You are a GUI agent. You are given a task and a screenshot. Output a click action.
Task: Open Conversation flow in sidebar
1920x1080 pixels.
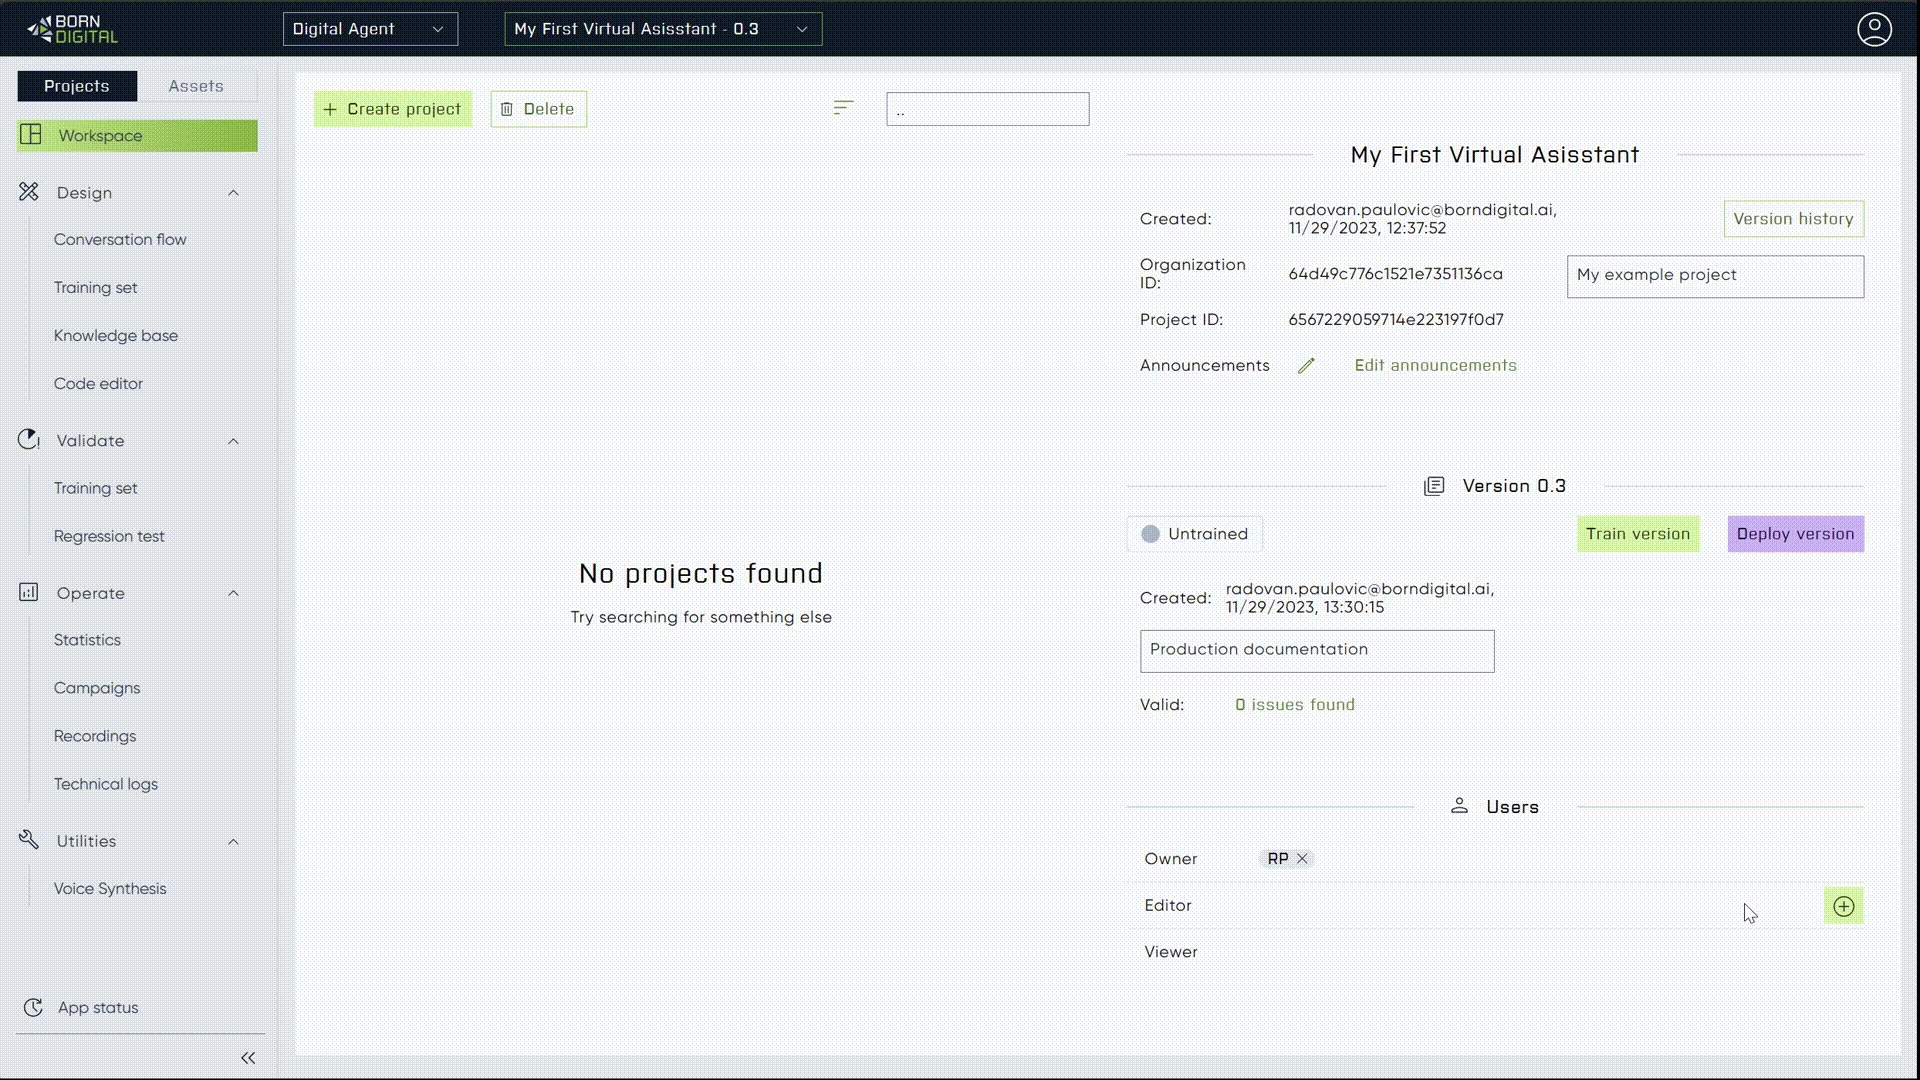[x=120, y=240]
